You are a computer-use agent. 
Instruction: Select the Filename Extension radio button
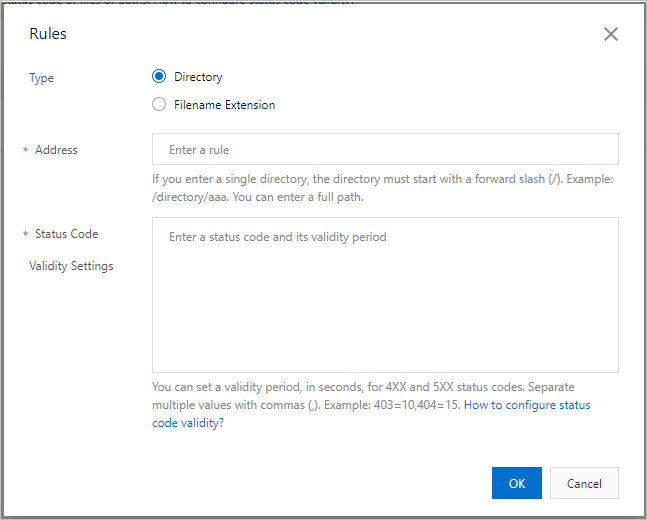[159, 104]
